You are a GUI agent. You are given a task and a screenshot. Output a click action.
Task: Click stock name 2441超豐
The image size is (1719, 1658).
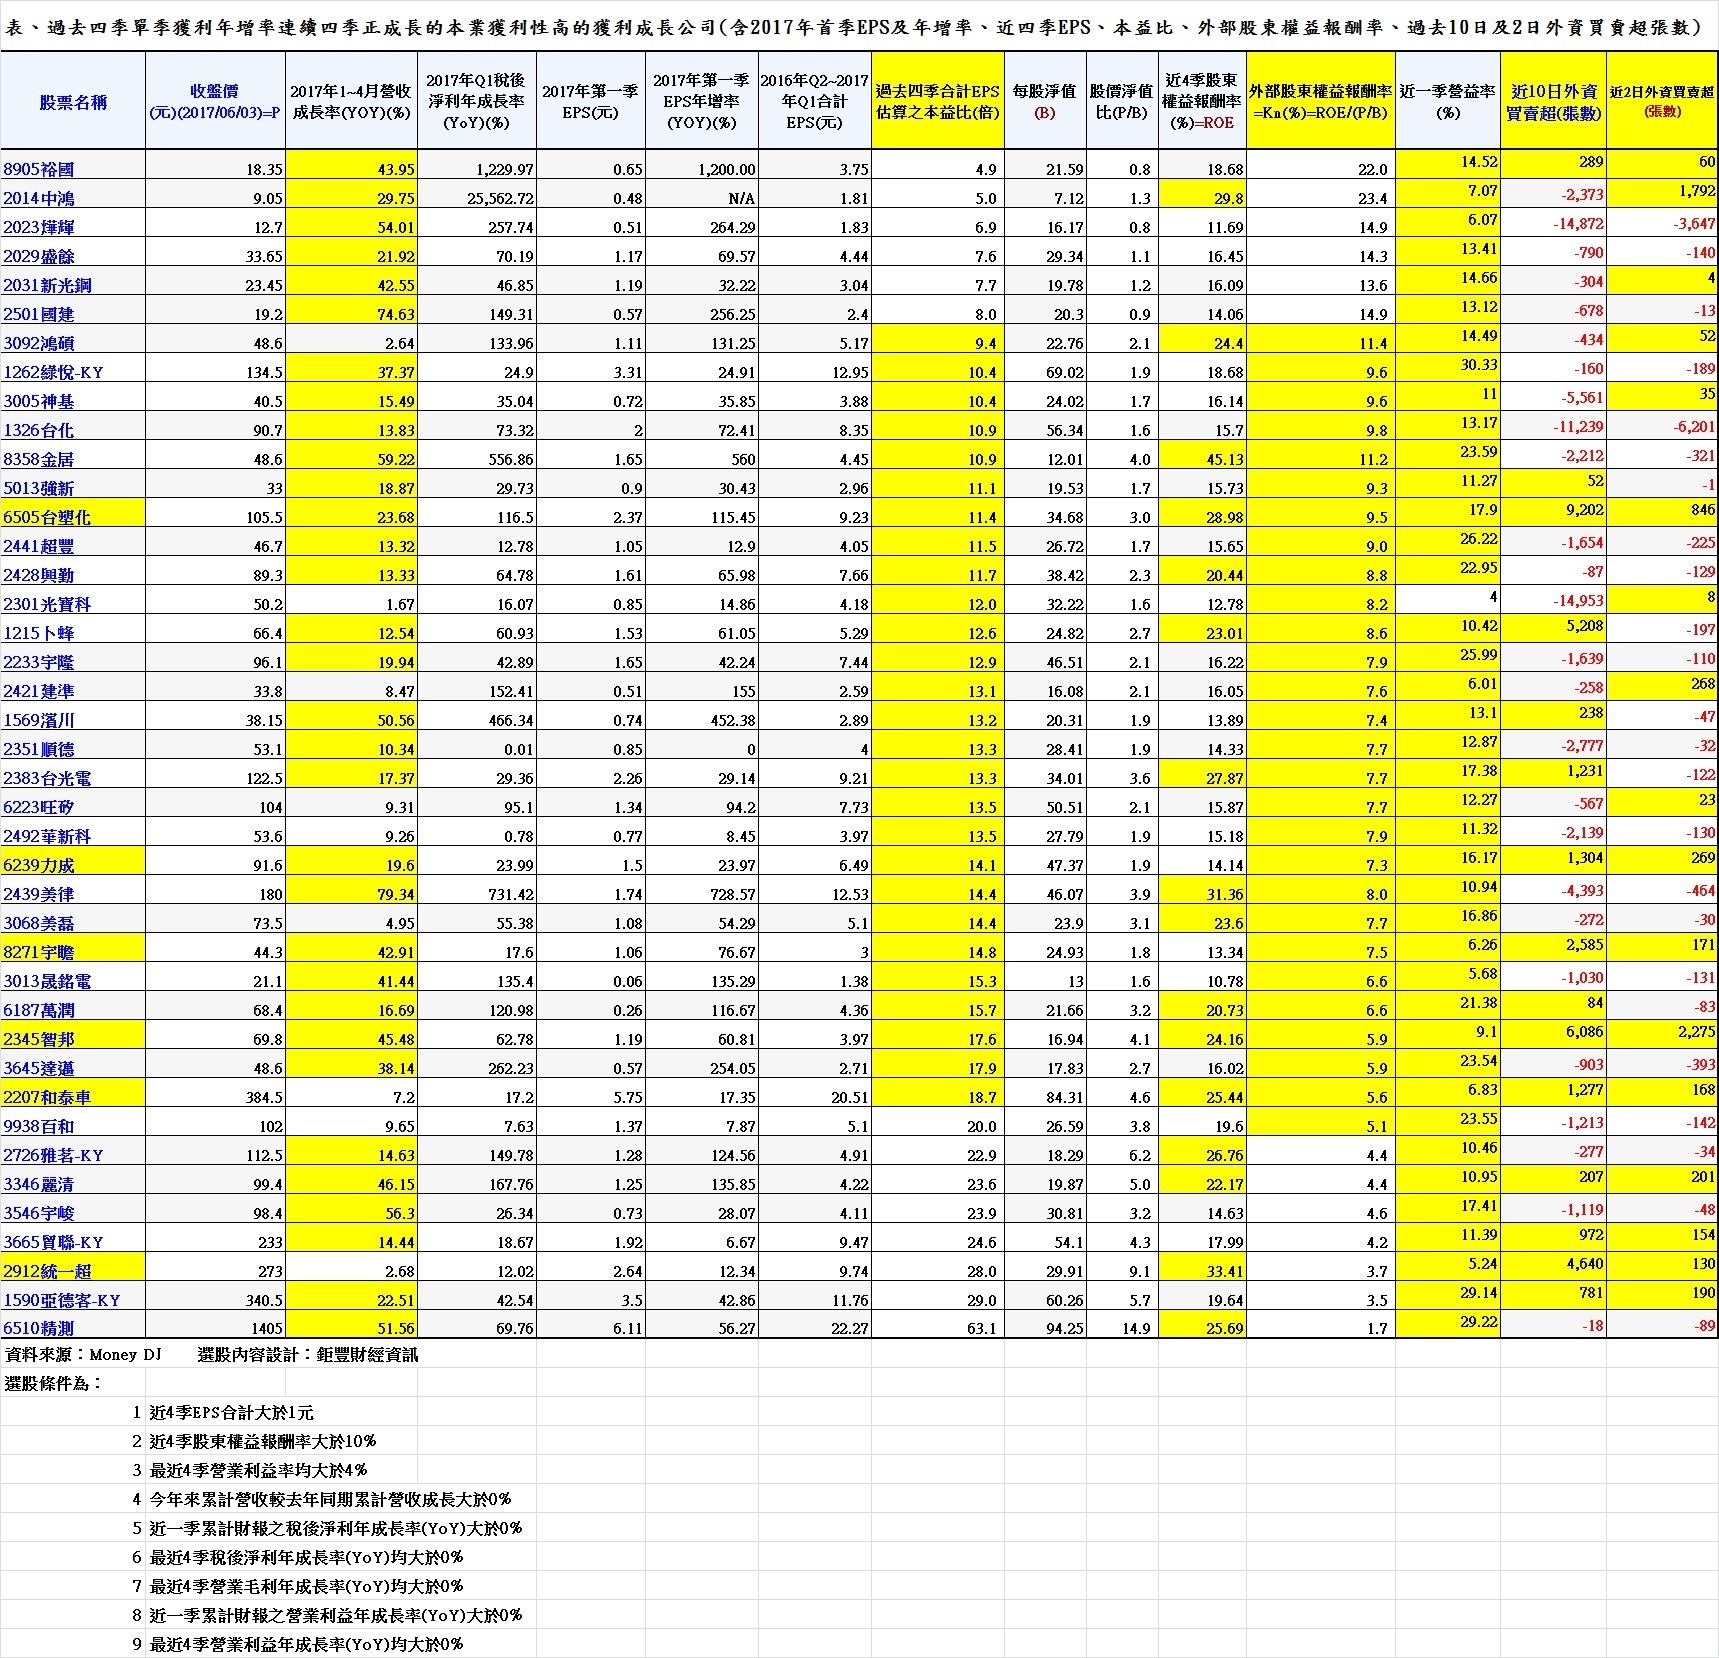tap(38, 546)
